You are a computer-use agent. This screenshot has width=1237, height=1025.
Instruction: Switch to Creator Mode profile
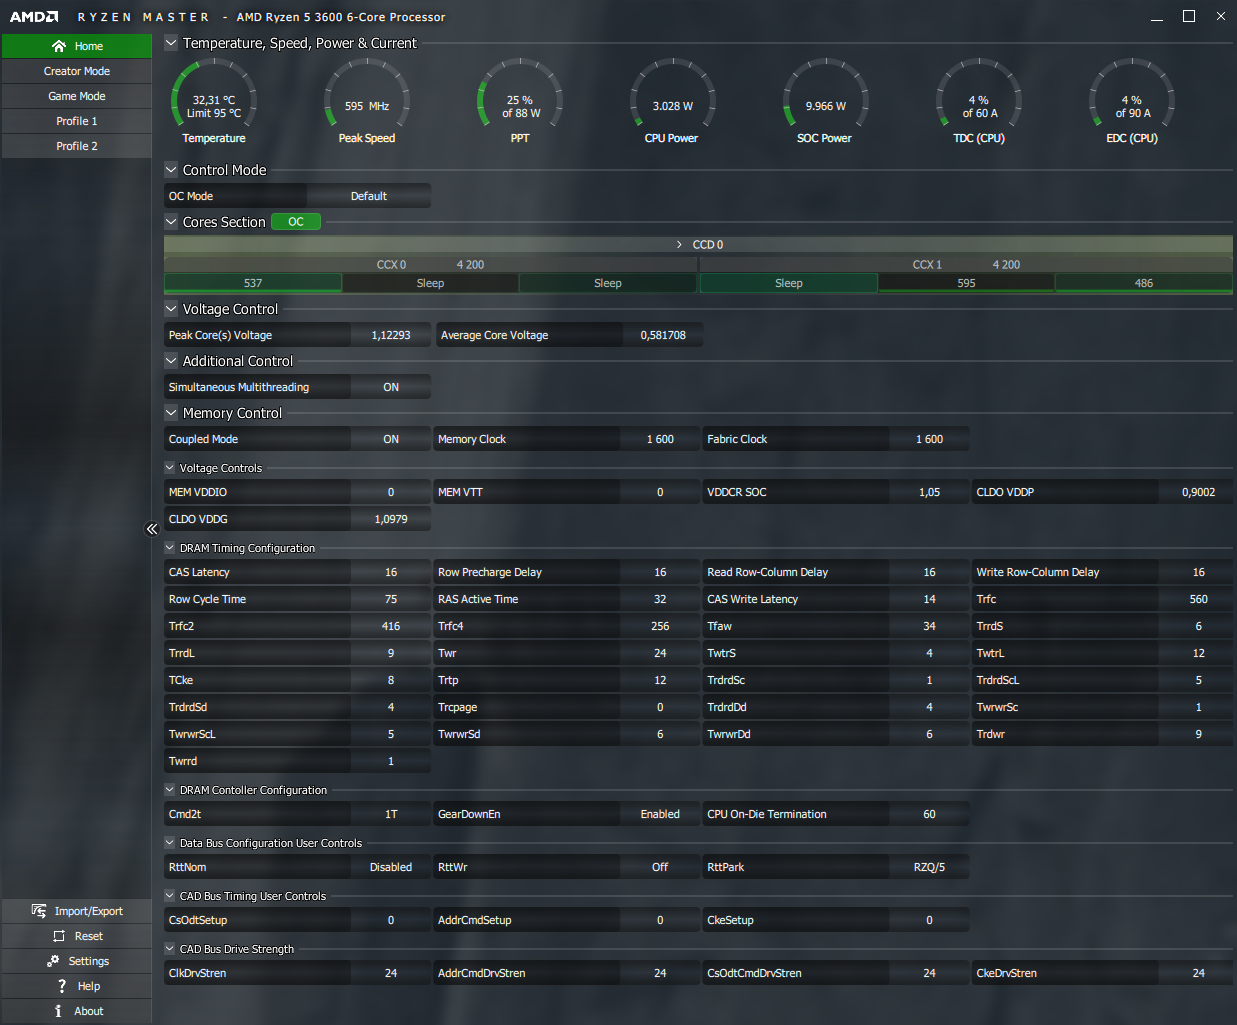coord(76,71)
